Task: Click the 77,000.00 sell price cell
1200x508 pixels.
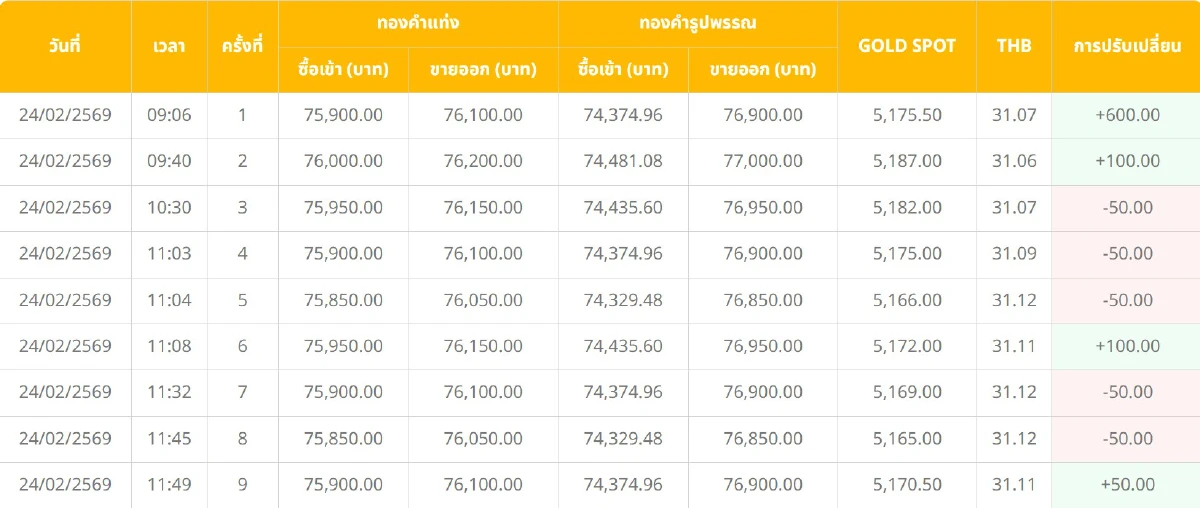Action: (763, 161)
